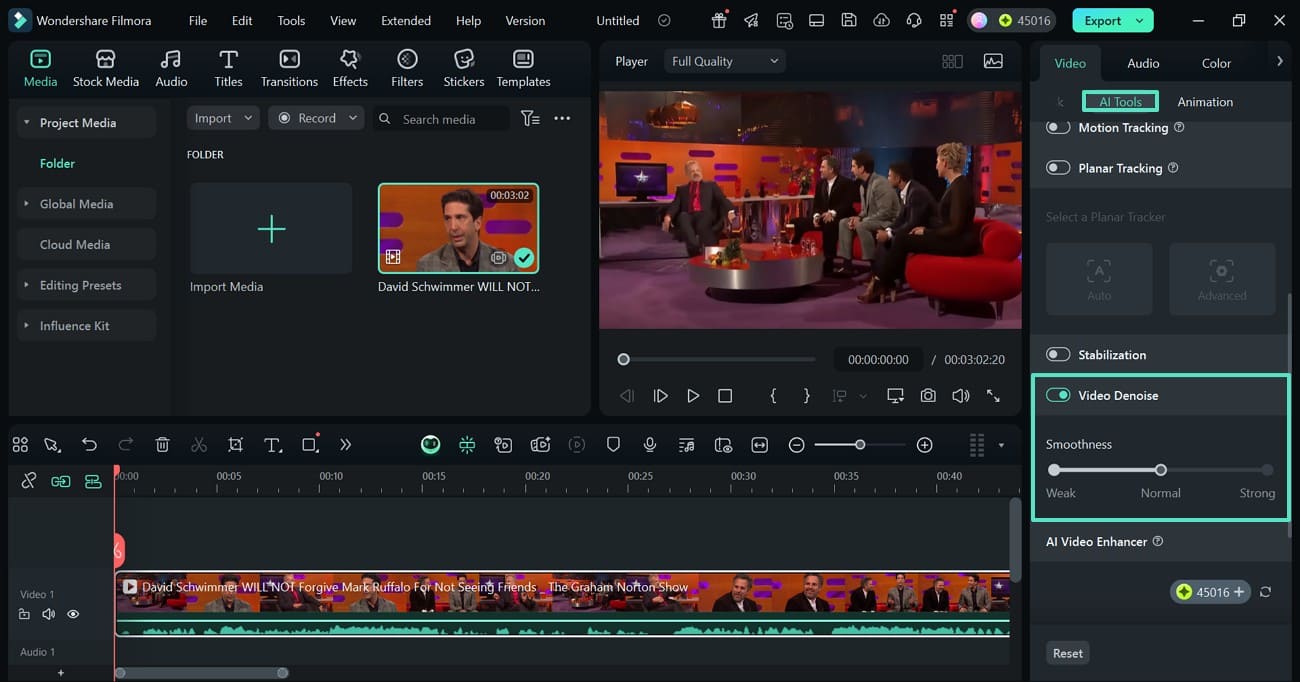Open the Filters tab
1300x682 pixels.
tap(407, 68)
